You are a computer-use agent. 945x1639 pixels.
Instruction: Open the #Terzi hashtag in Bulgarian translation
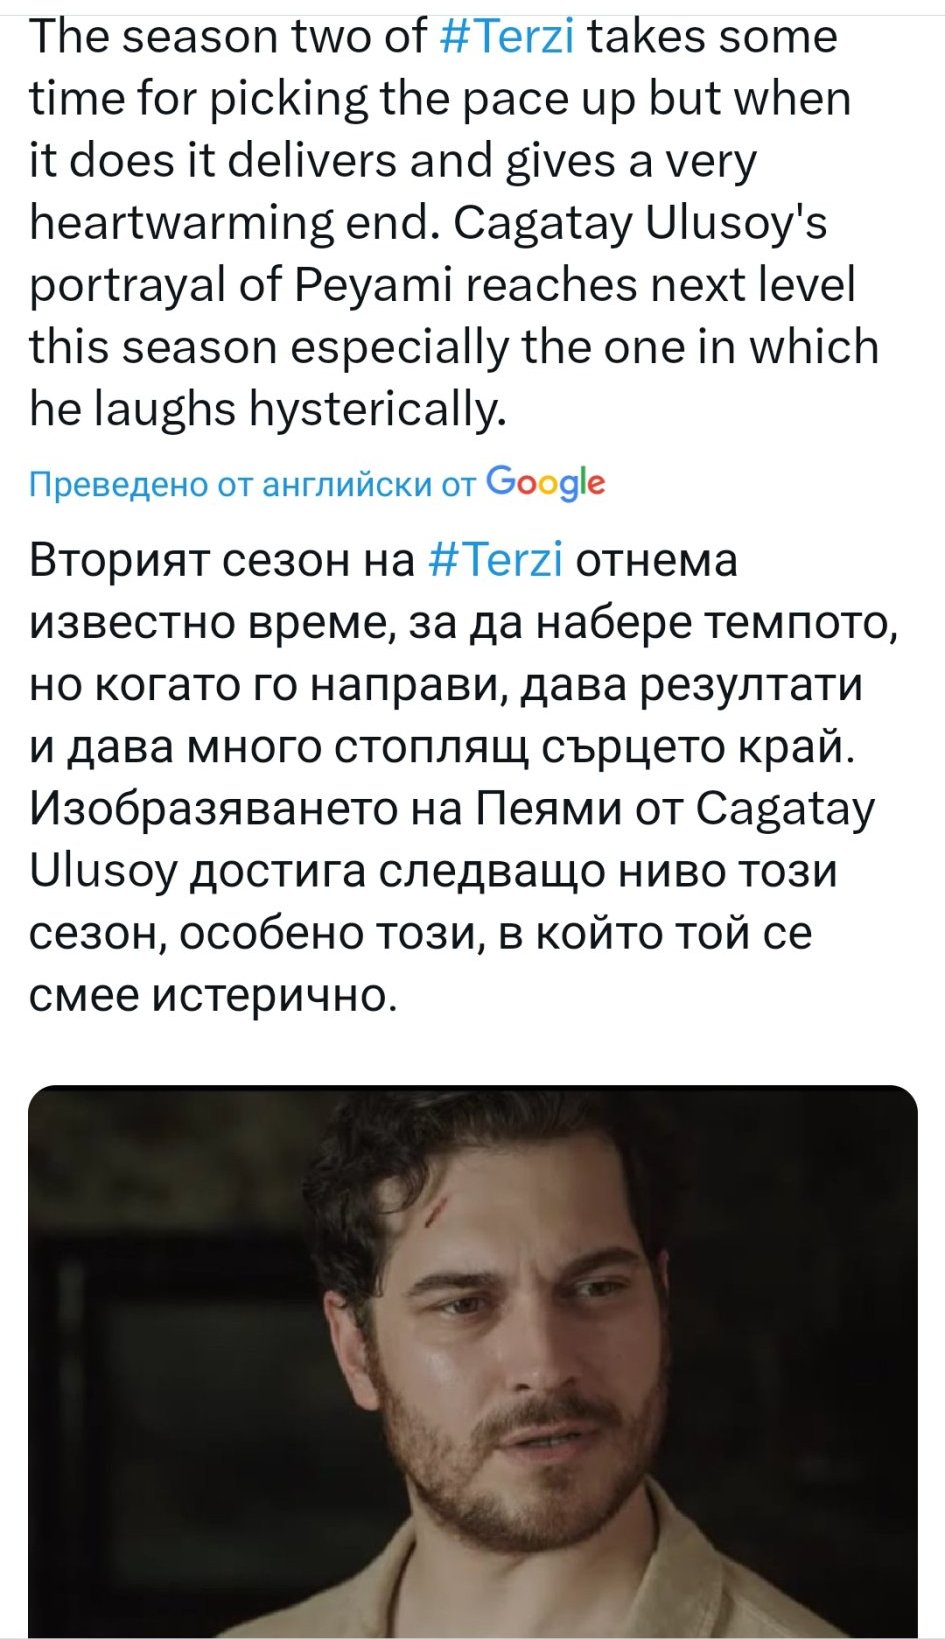[495, 560]
